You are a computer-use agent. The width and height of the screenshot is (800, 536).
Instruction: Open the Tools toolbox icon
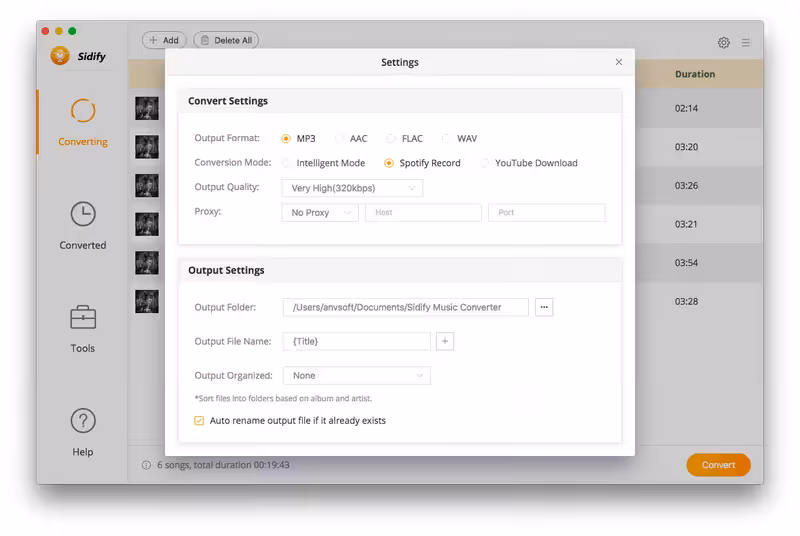click(83, 317)
